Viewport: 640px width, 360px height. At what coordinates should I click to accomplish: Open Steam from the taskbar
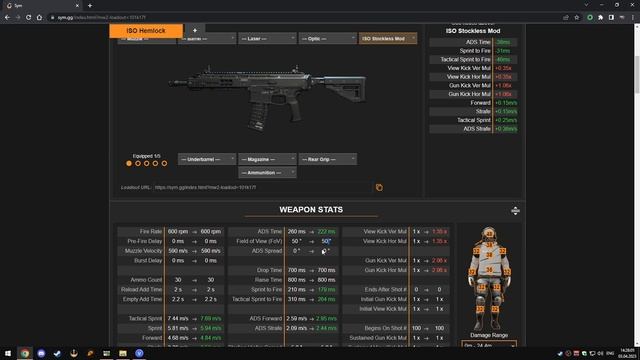[57, 353]
